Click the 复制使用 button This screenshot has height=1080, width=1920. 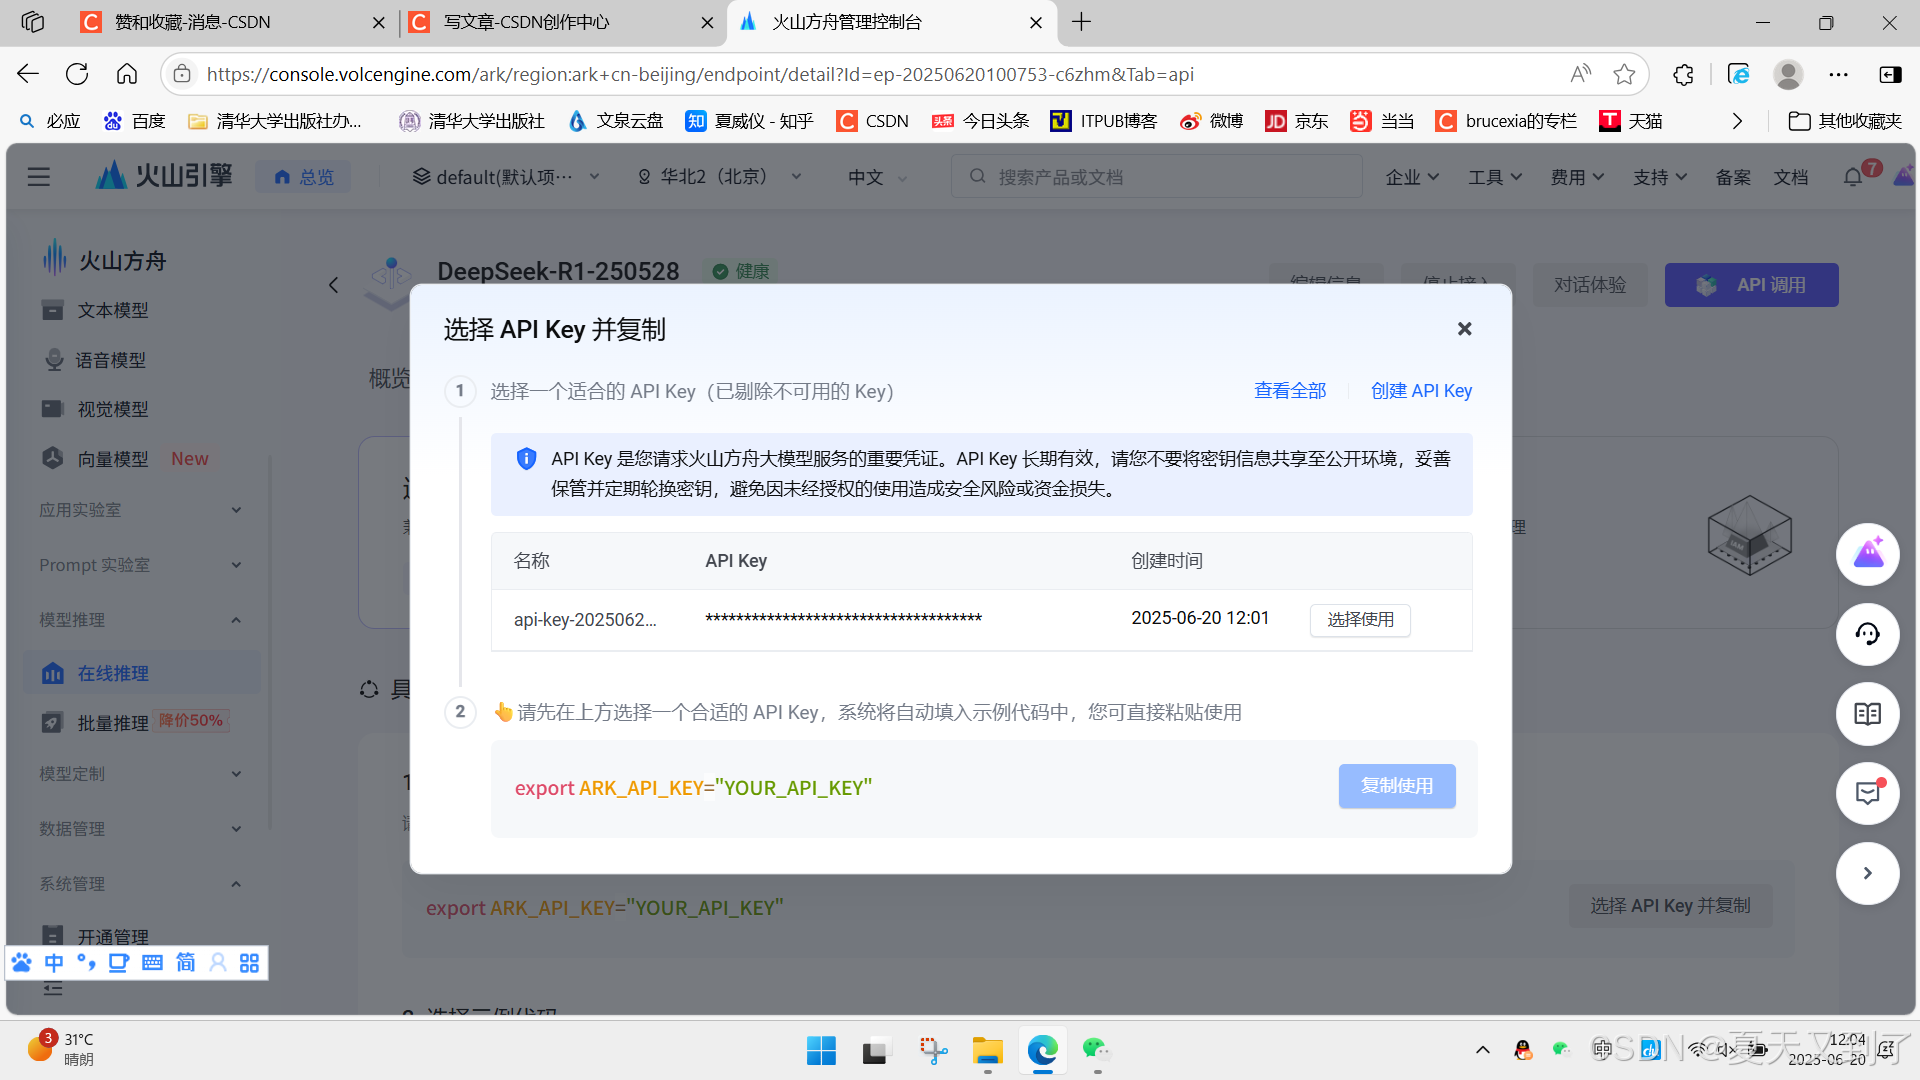click(1396, 786)
